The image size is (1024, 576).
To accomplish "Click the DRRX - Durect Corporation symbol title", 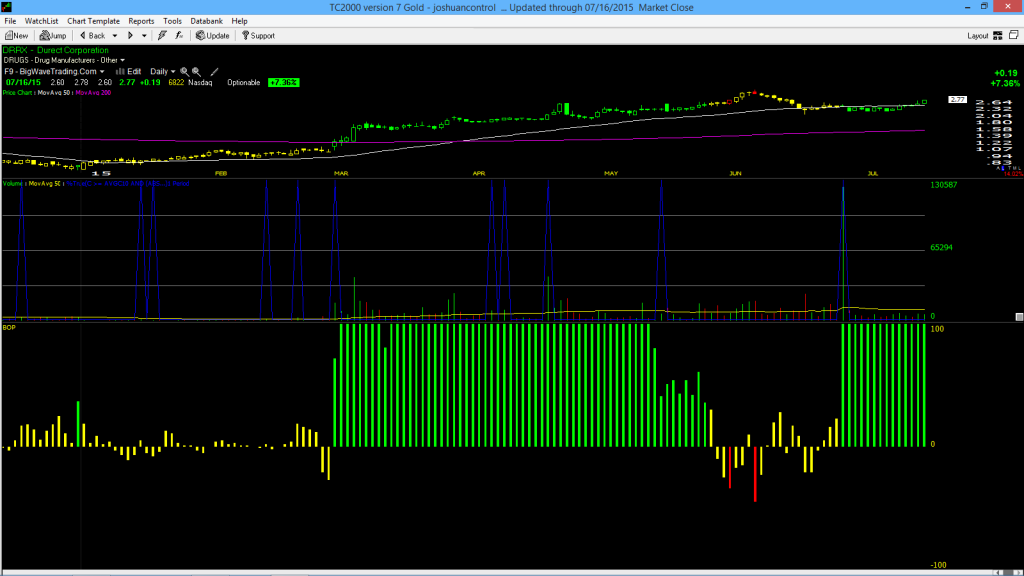I will [x=56, y=50].
